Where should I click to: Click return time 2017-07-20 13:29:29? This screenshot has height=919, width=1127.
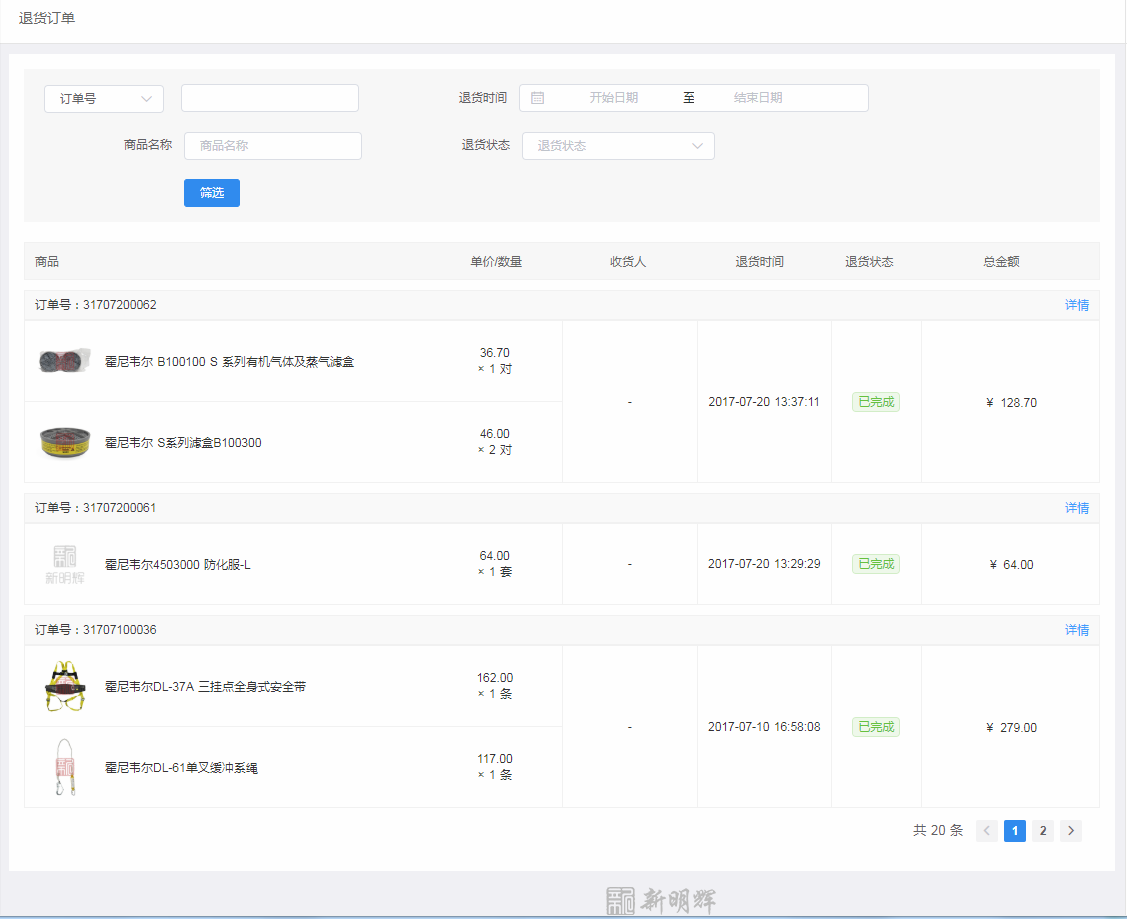[x=764, y=564]
